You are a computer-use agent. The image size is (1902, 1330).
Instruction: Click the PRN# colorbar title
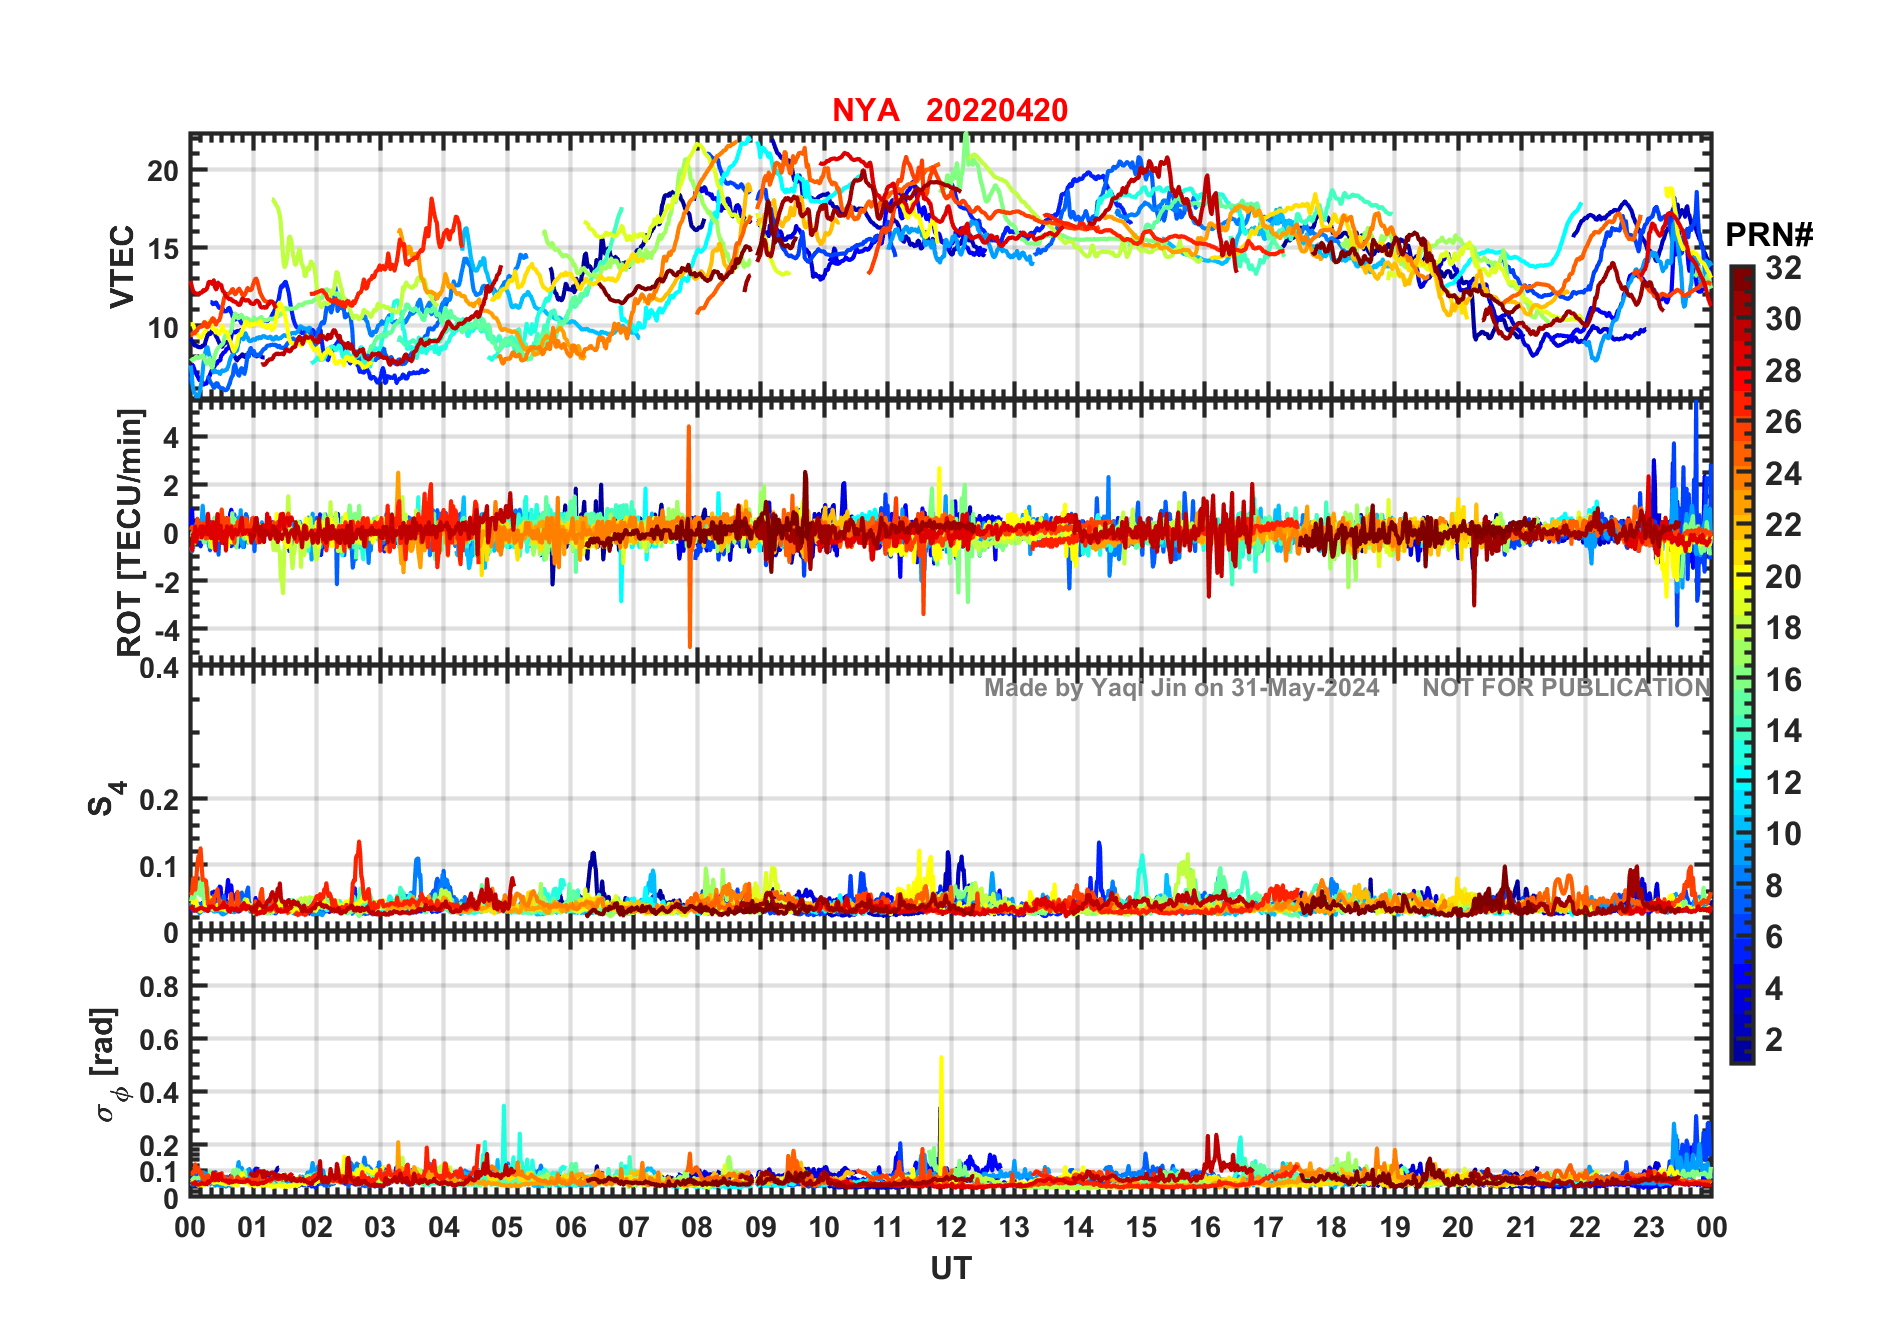point(1769,234)
